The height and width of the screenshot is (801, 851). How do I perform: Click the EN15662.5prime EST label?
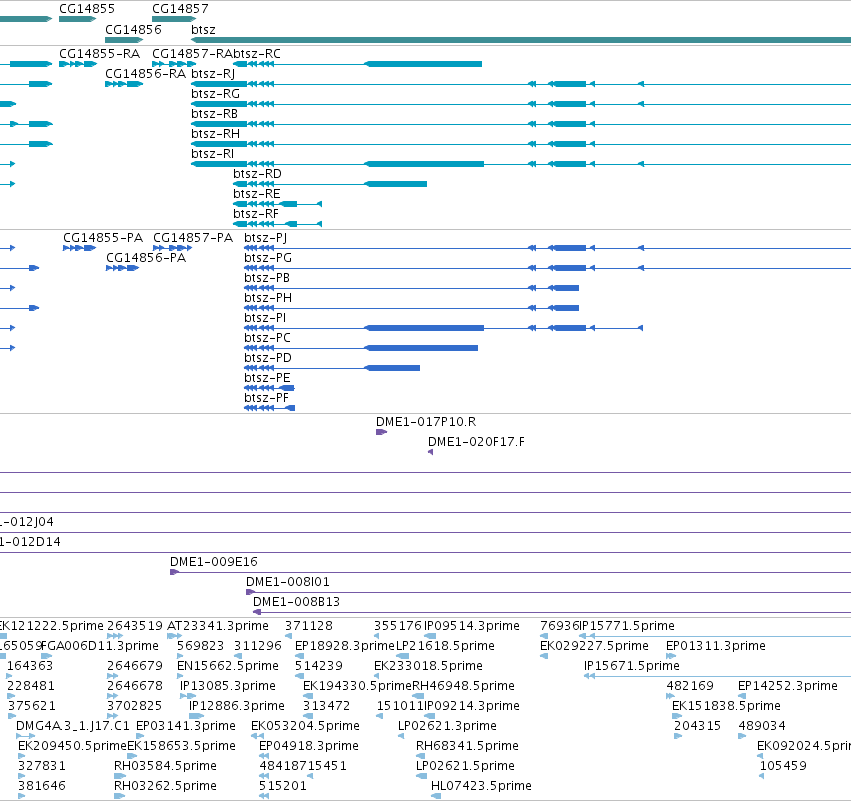click(228, 666)
